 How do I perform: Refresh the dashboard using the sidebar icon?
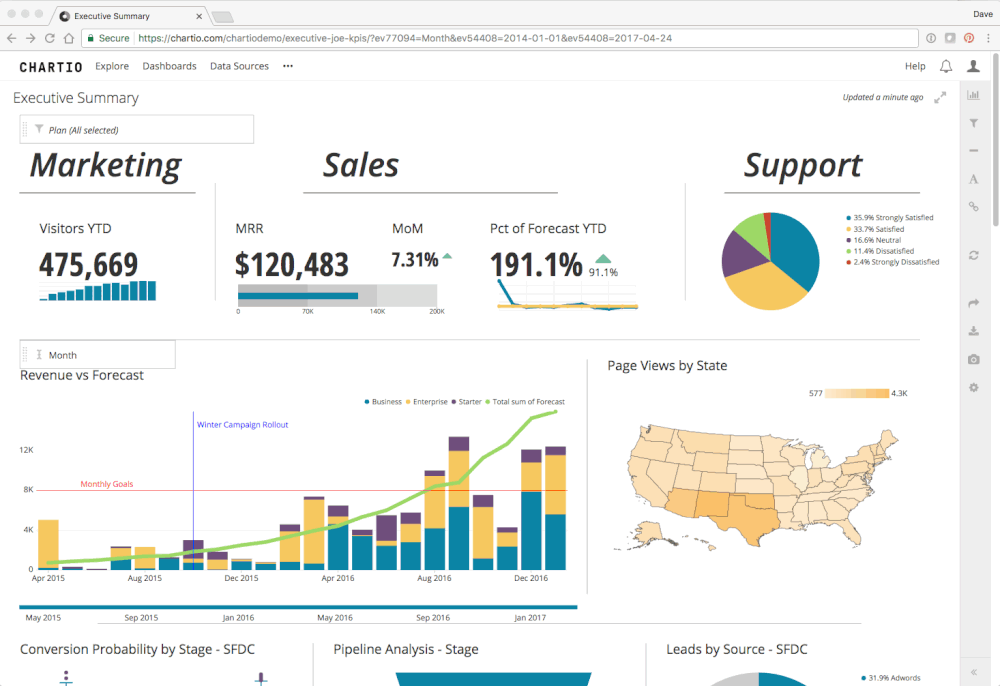click(973, 255)
